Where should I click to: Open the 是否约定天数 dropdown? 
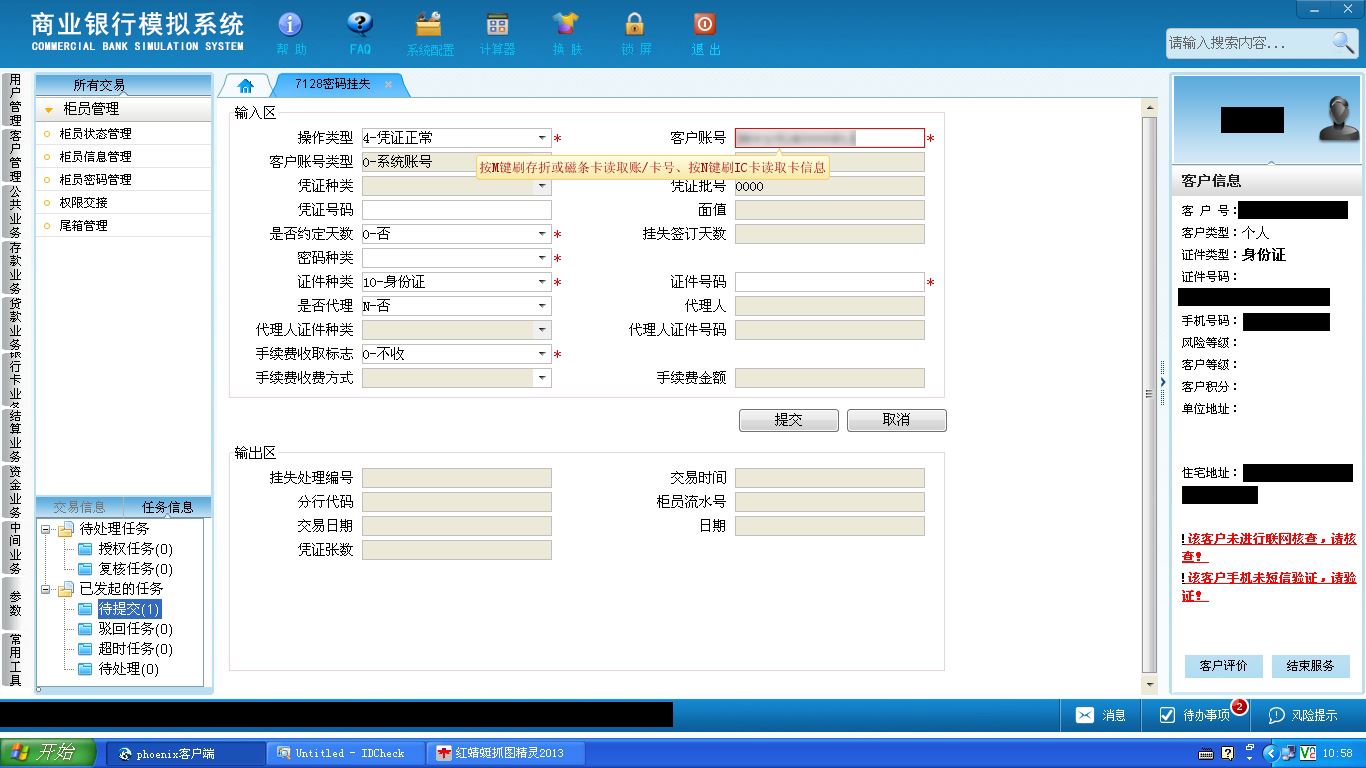[x=542, y=234]
